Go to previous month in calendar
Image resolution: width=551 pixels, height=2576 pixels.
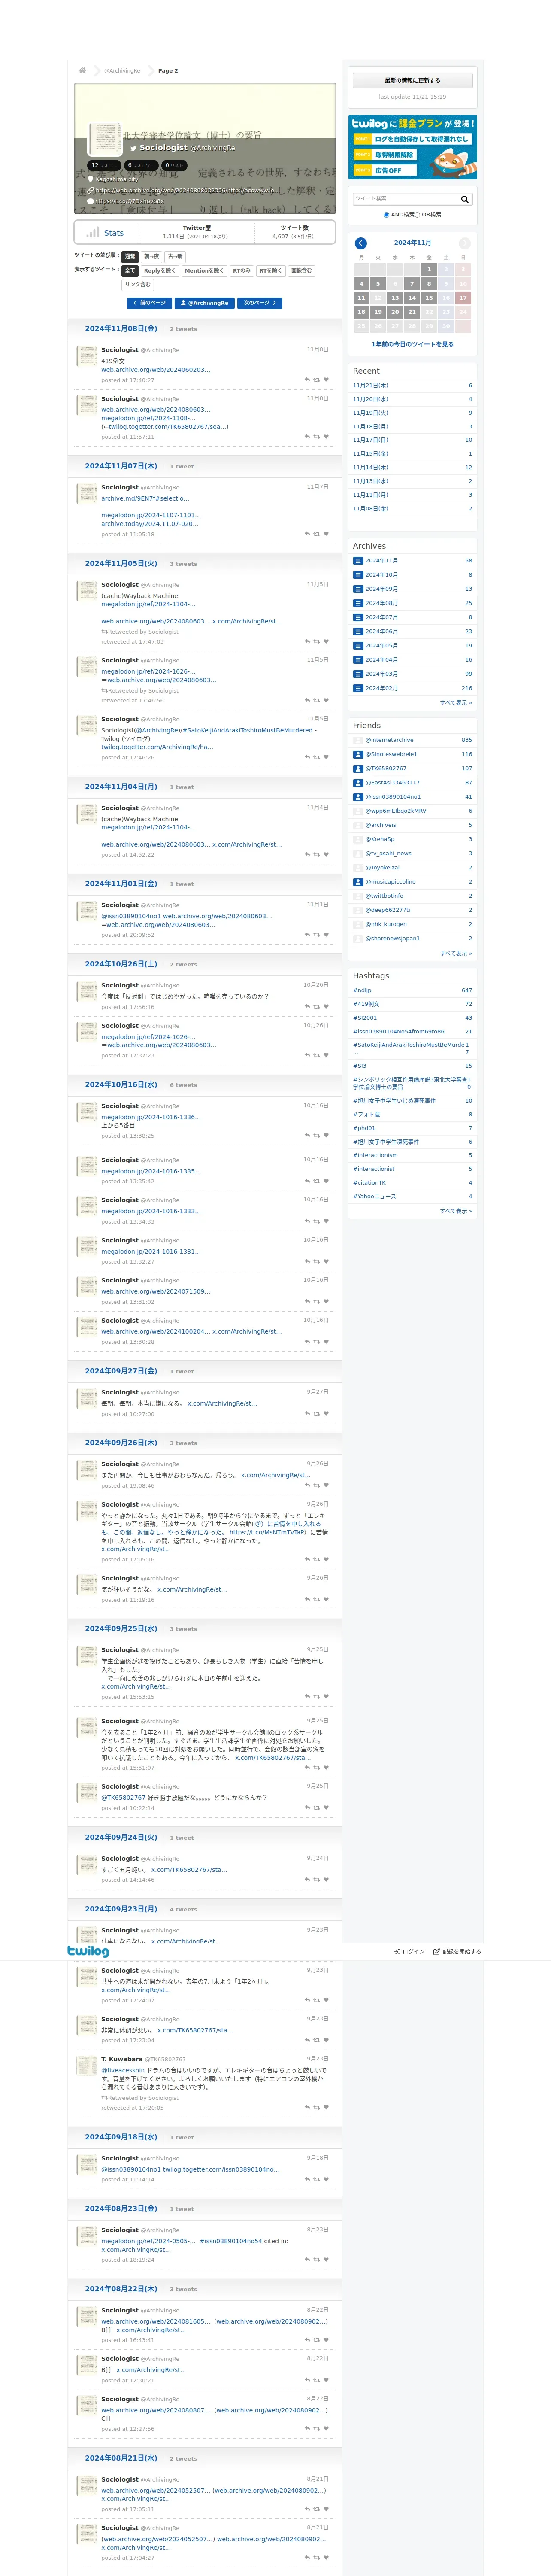click(x=361, y=243)
